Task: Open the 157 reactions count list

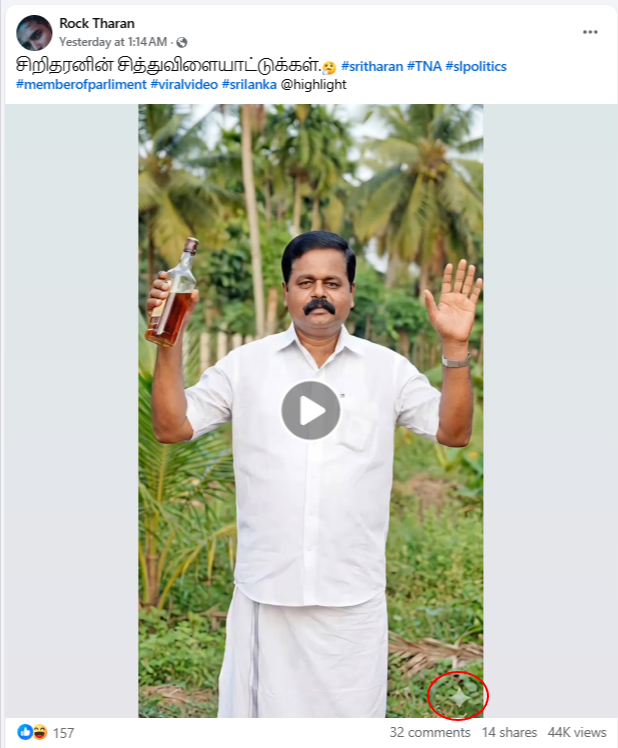Action: (63, 733)
